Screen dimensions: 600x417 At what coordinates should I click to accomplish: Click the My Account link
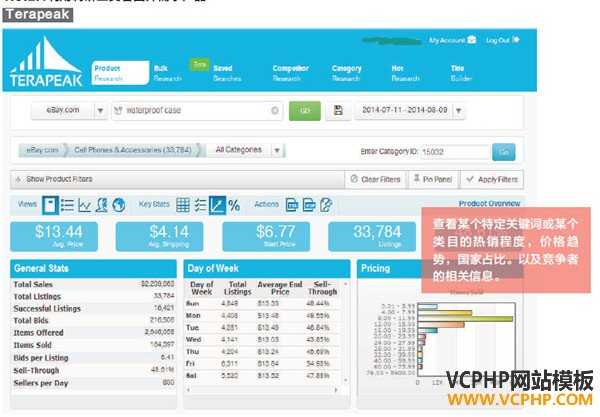[x=447, y=40]
